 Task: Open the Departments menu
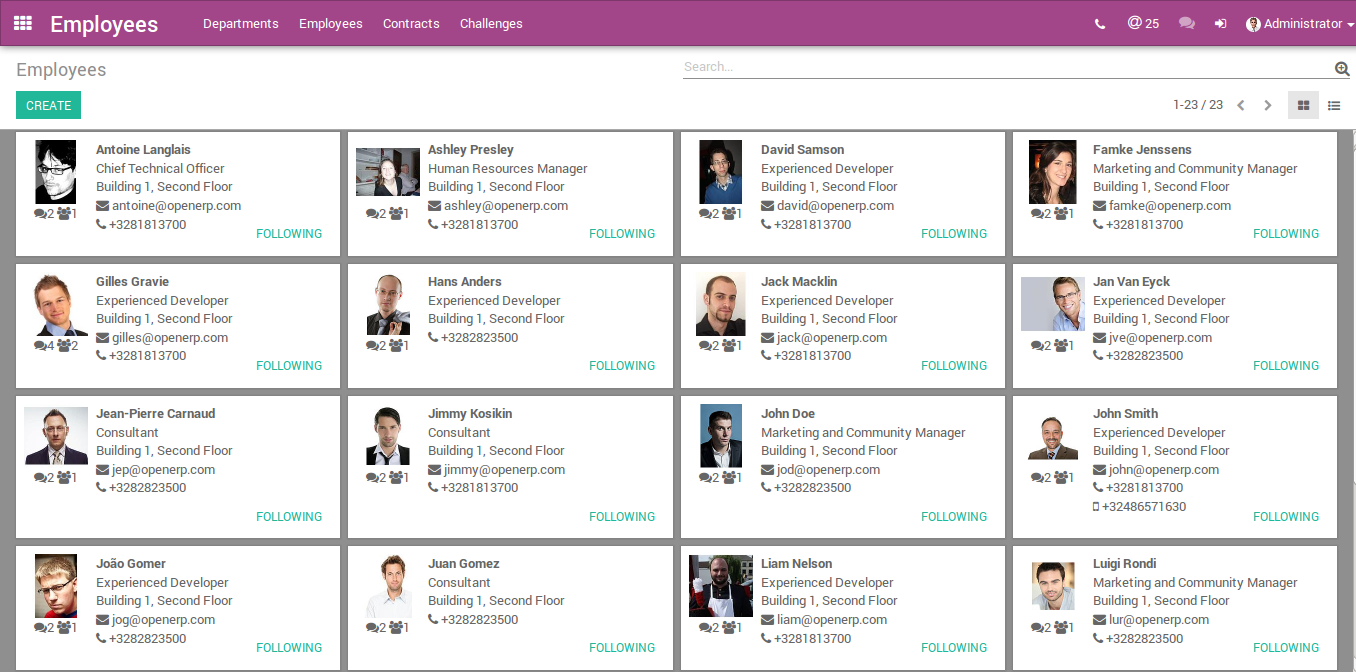(x=241, y=24)
